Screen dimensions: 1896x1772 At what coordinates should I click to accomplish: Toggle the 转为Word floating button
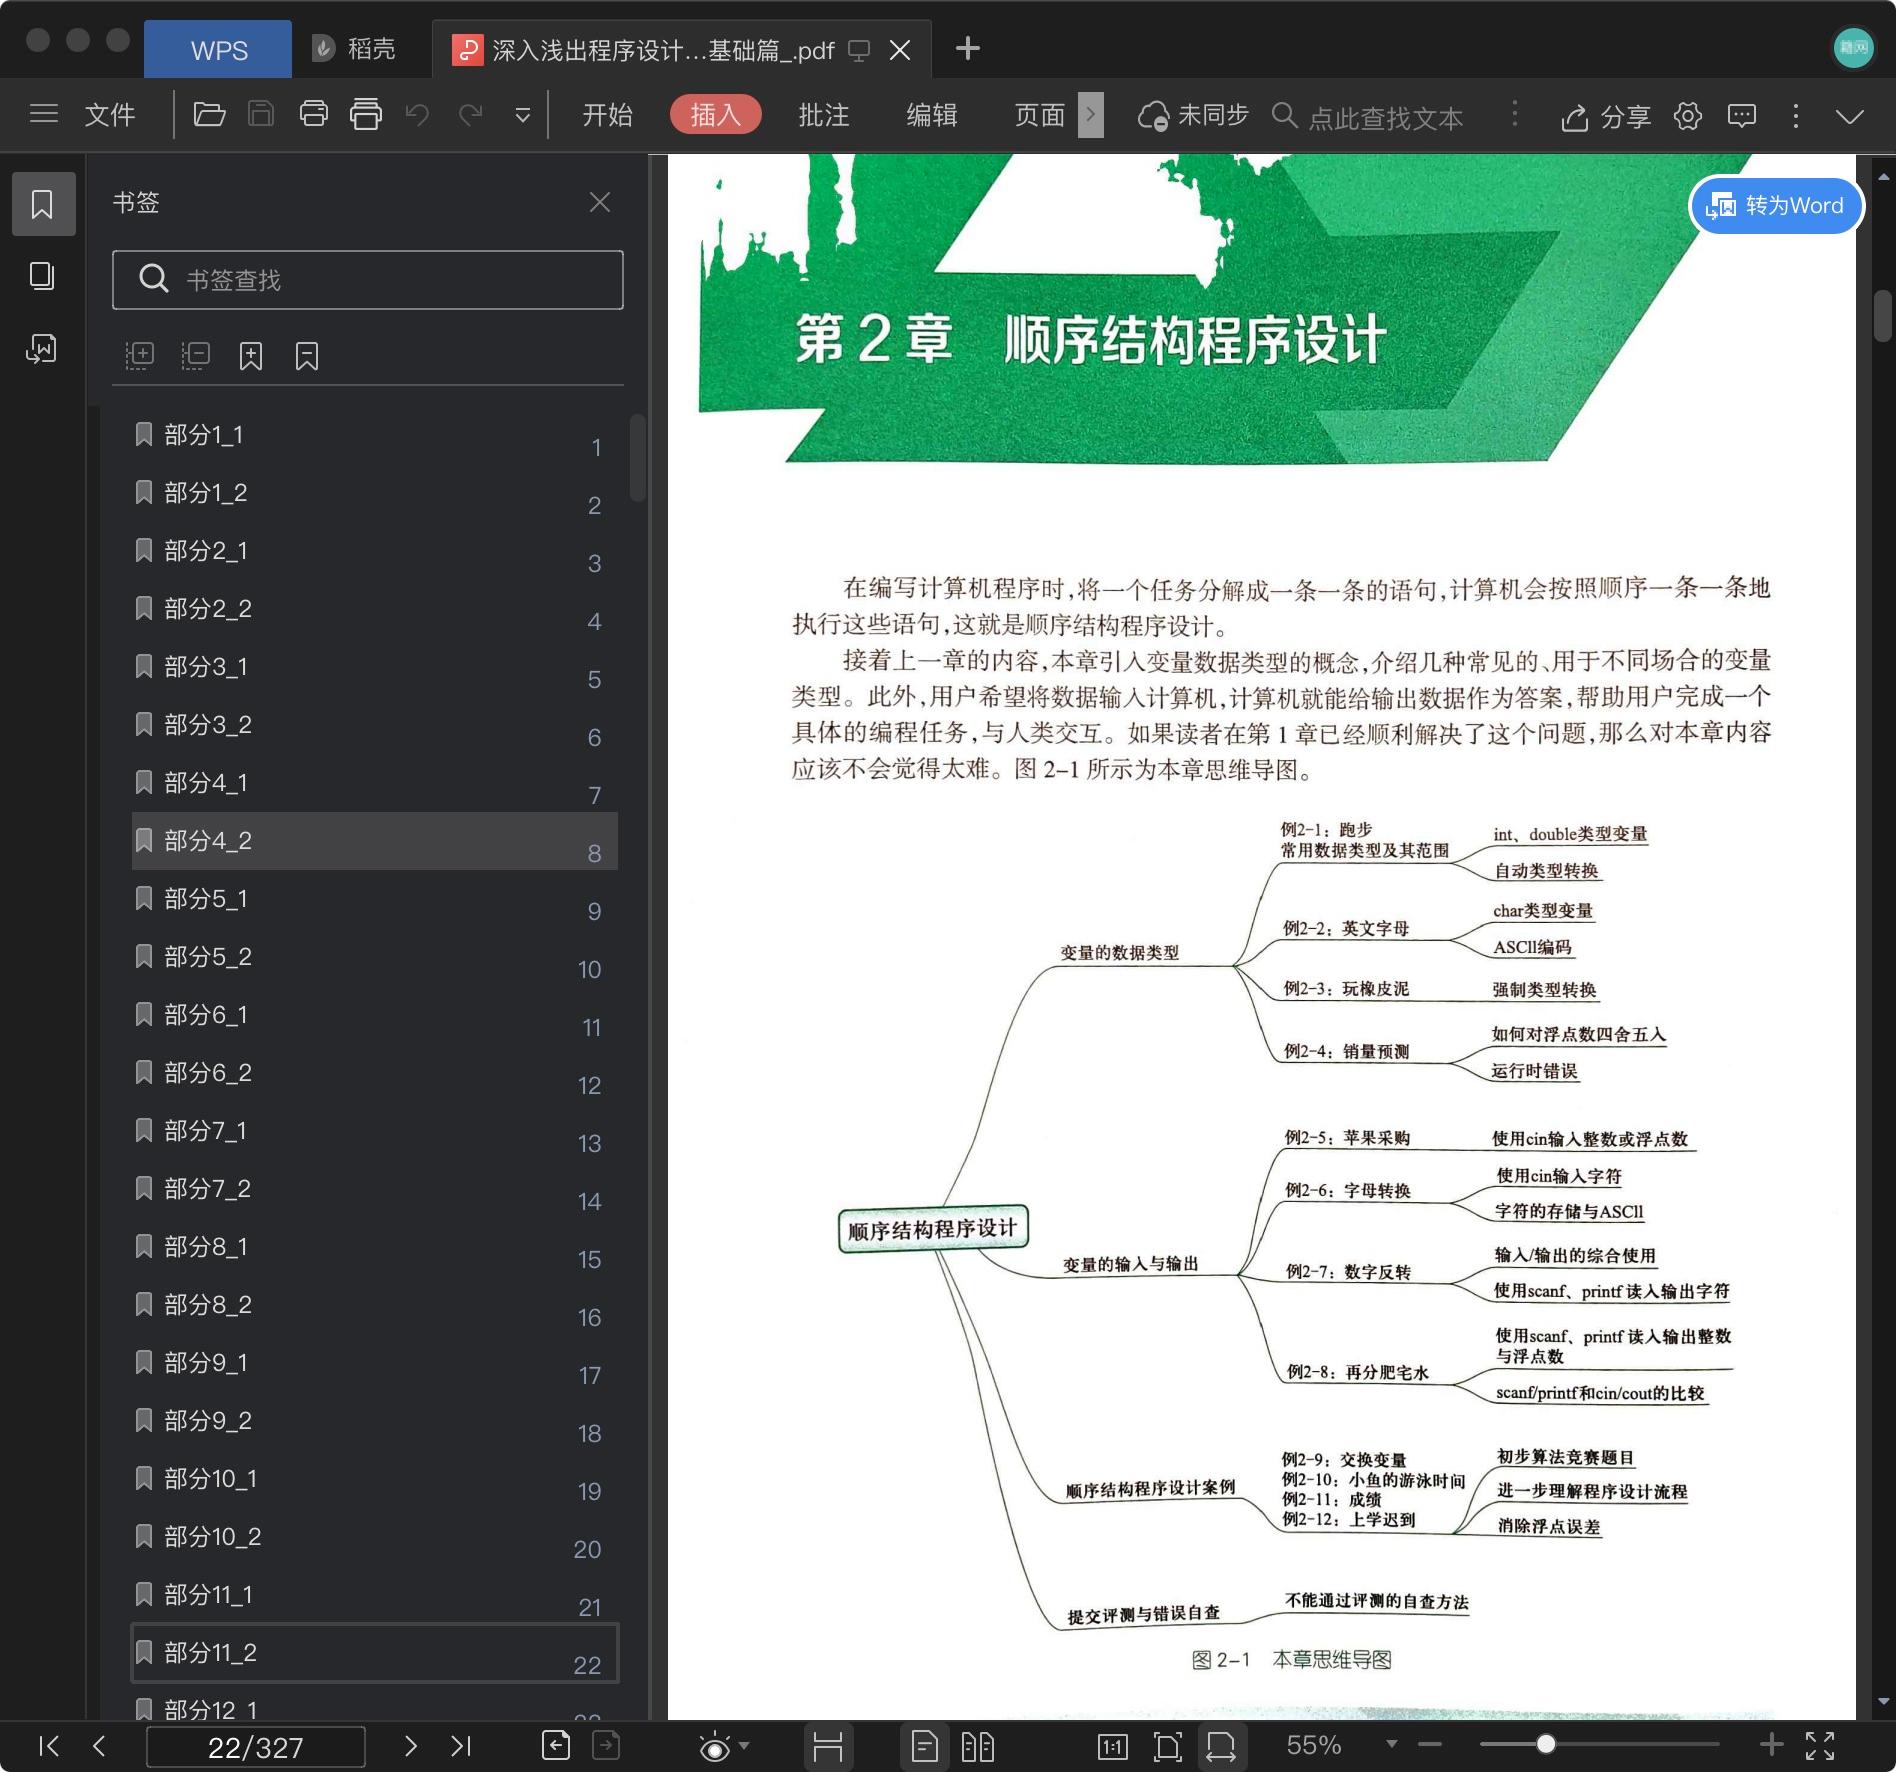1775,206
